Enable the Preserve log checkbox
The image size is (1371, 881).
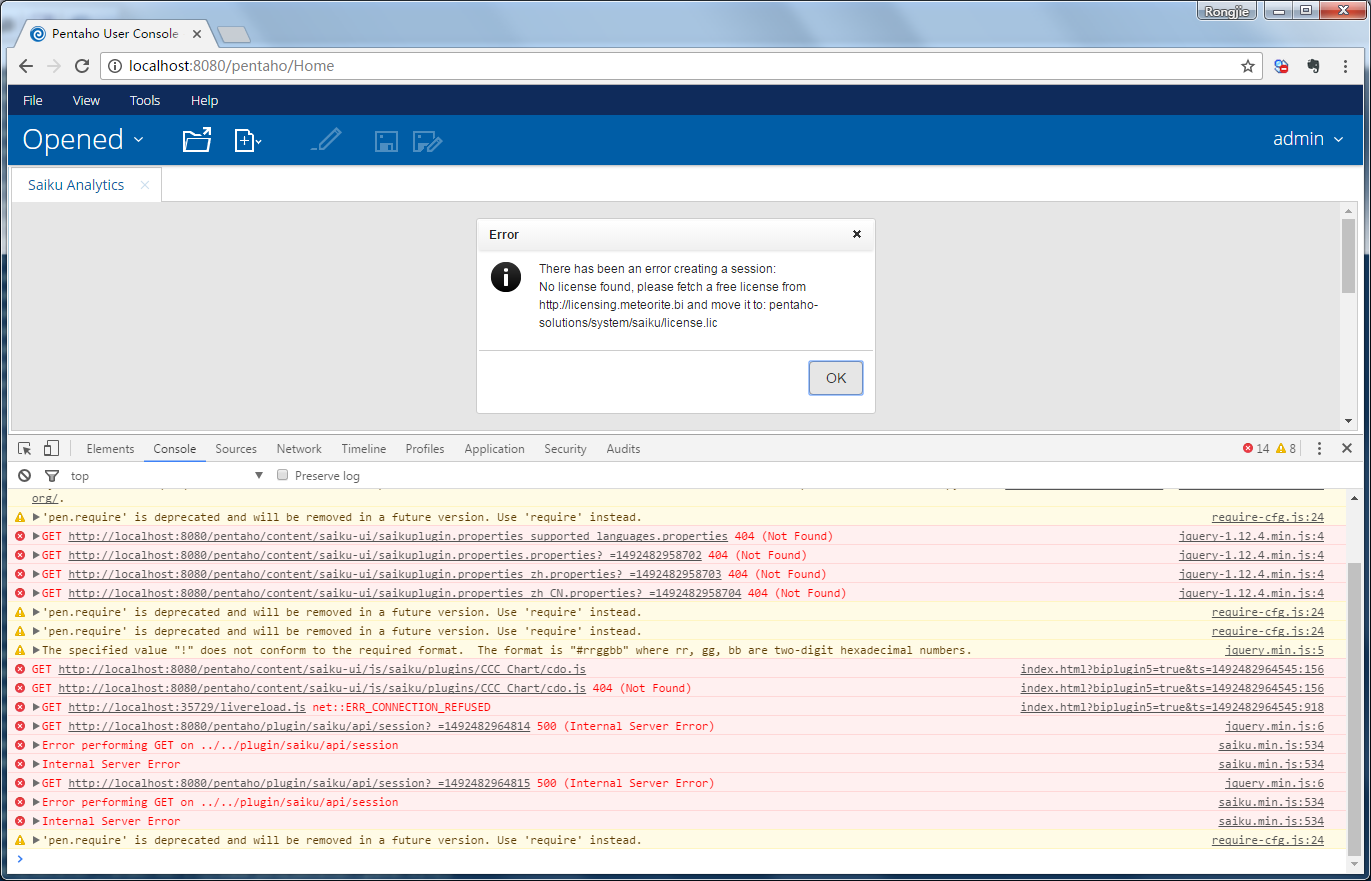[x=283, y=476]
